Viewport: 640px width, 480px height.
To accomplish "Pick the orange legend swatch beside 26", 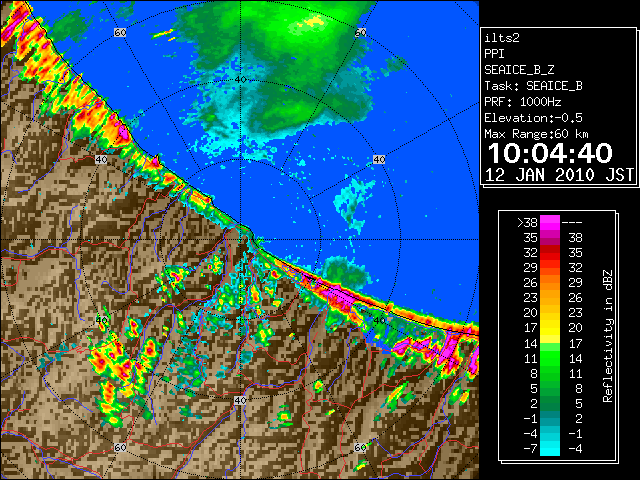I will [550, 282].
